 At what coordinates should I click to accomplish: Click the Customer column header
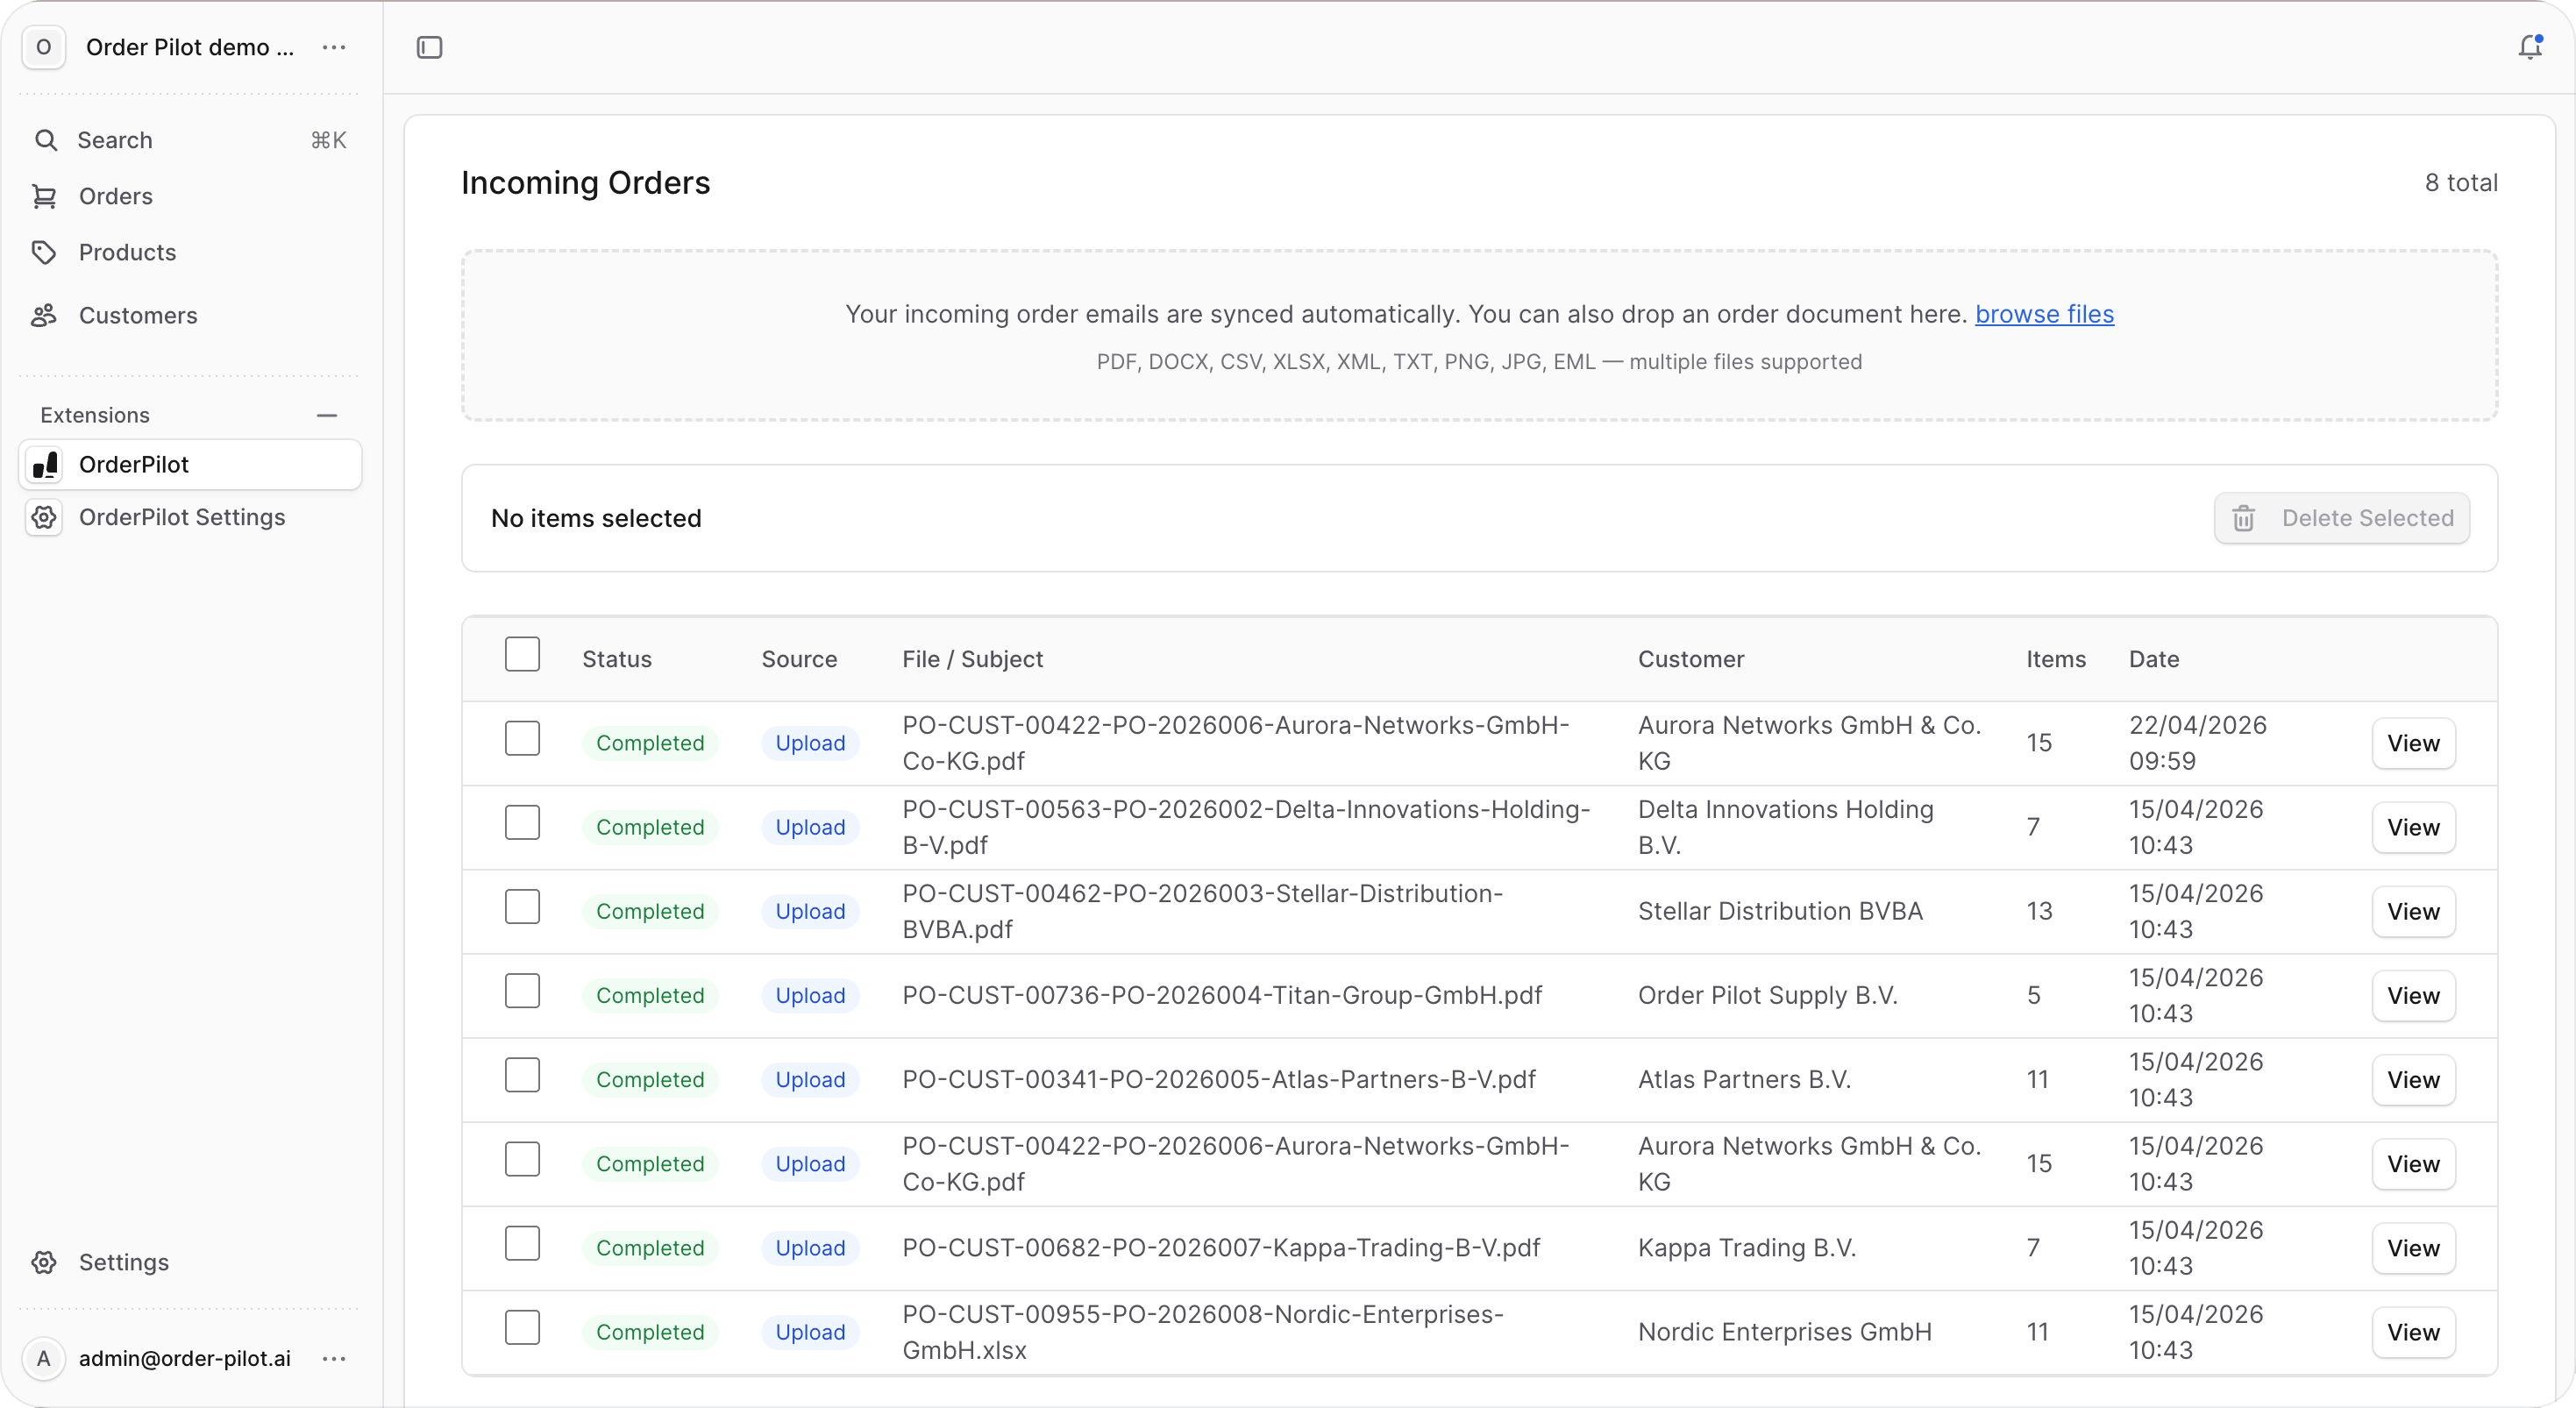tap(1690, 659)
